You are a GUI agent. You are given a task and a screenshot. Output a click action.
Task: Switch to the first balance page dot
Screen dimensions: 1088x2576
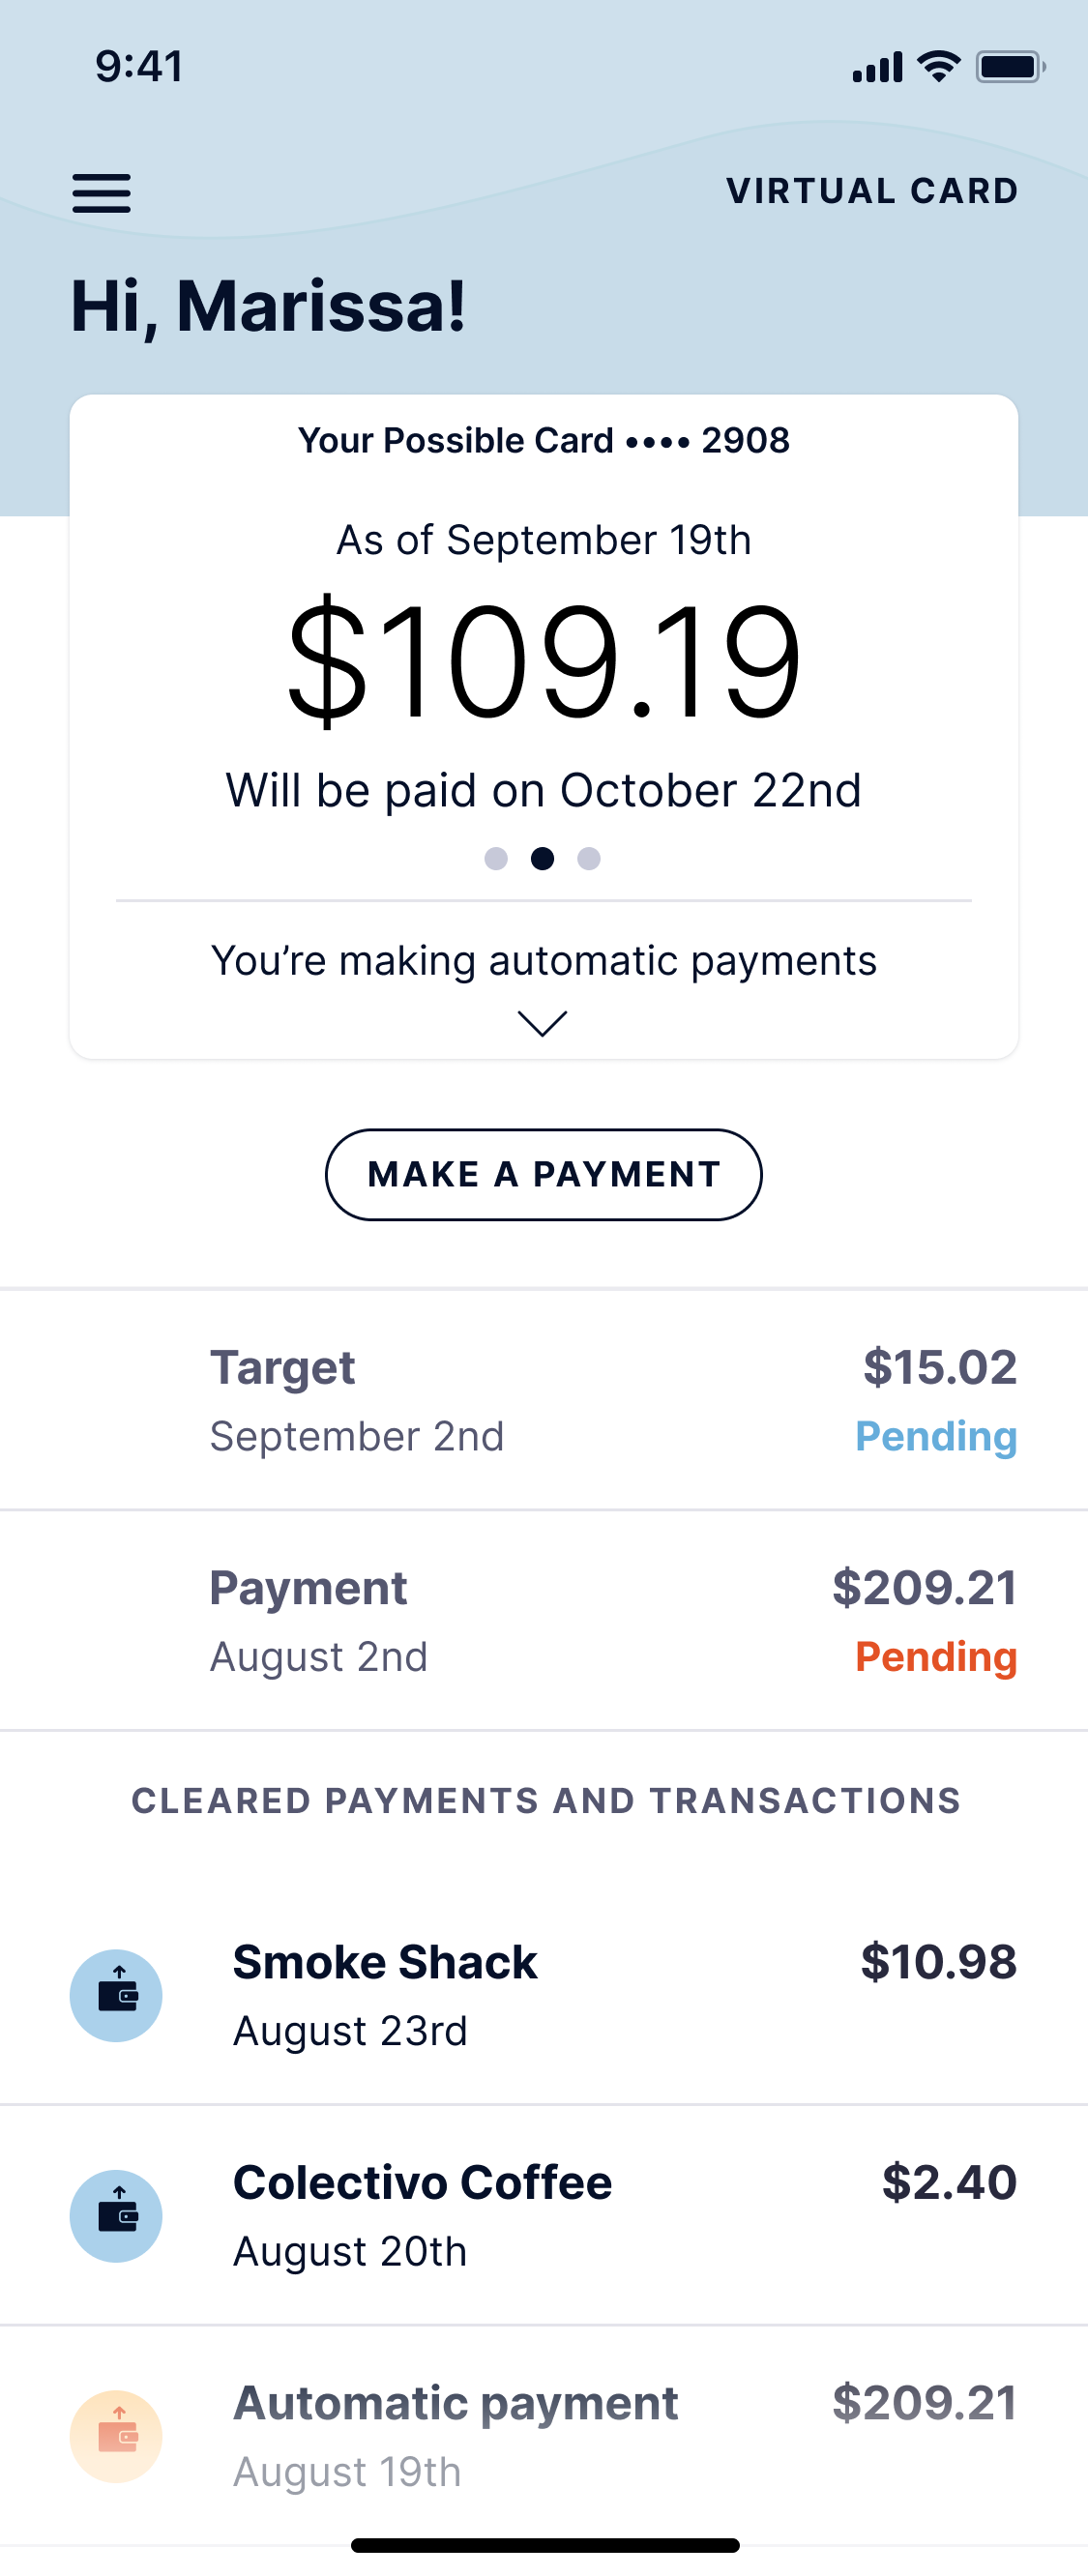click(496, 859)
